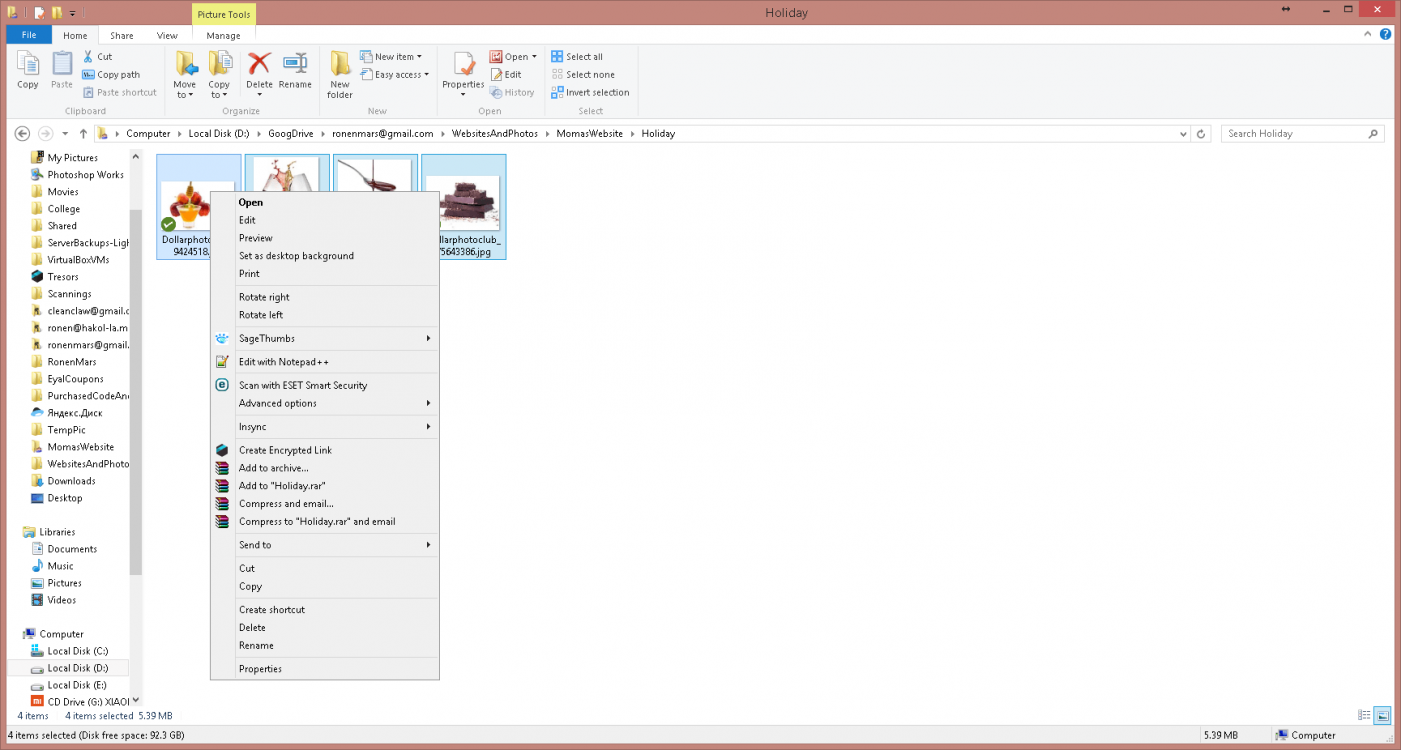This screenshot has width=1401, height=750.
Task: Open the File tab
Action: pos(29,35)
